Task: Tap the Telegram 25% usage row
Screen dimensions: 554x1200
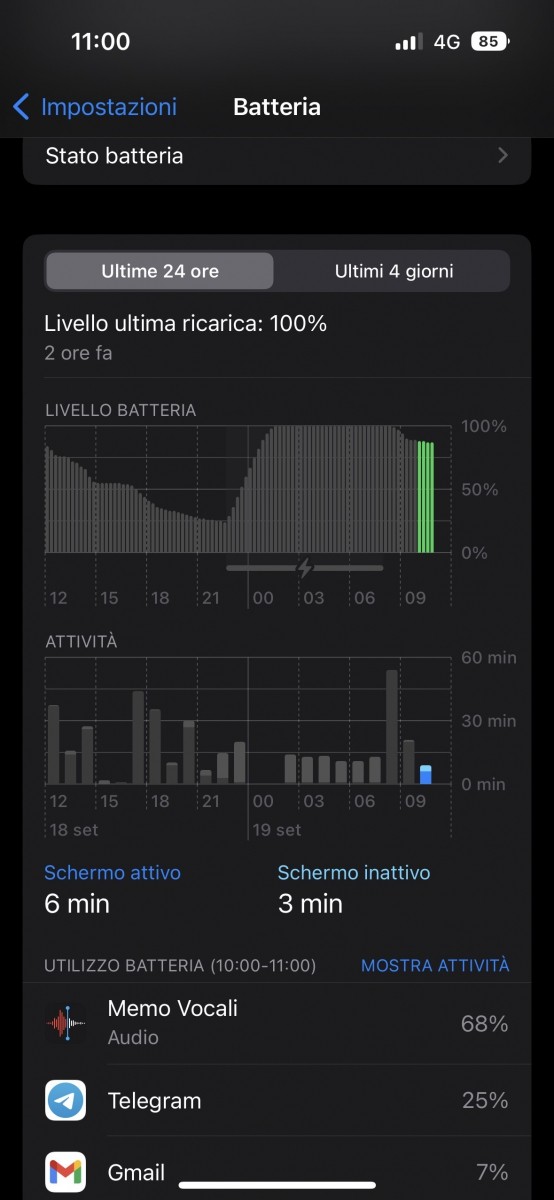Action: click(277, 1100)
